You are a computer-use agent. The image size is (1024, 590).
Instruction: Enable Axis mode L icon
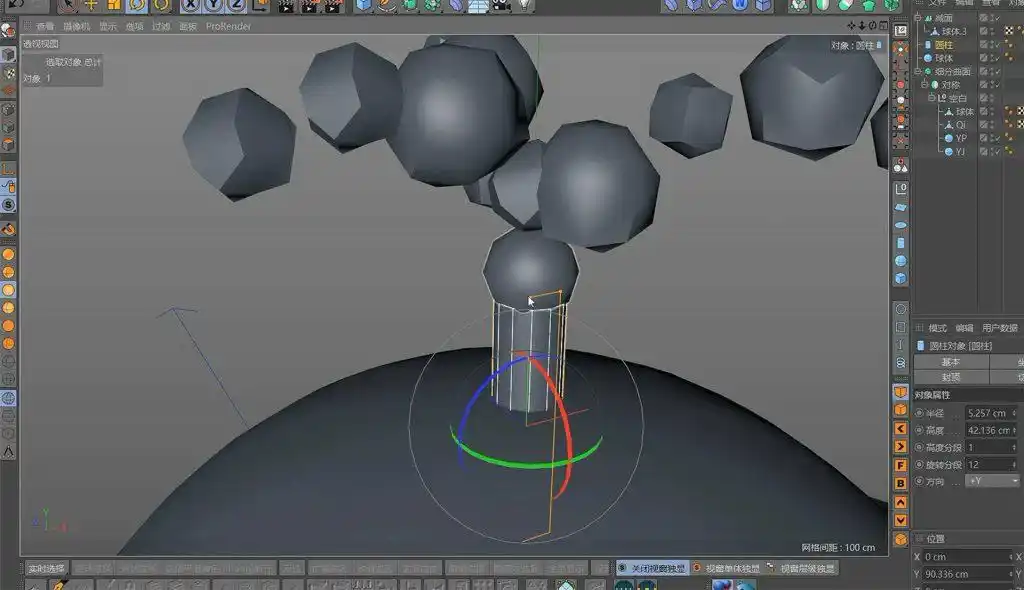pyautogui.click(x=8, y=169)
